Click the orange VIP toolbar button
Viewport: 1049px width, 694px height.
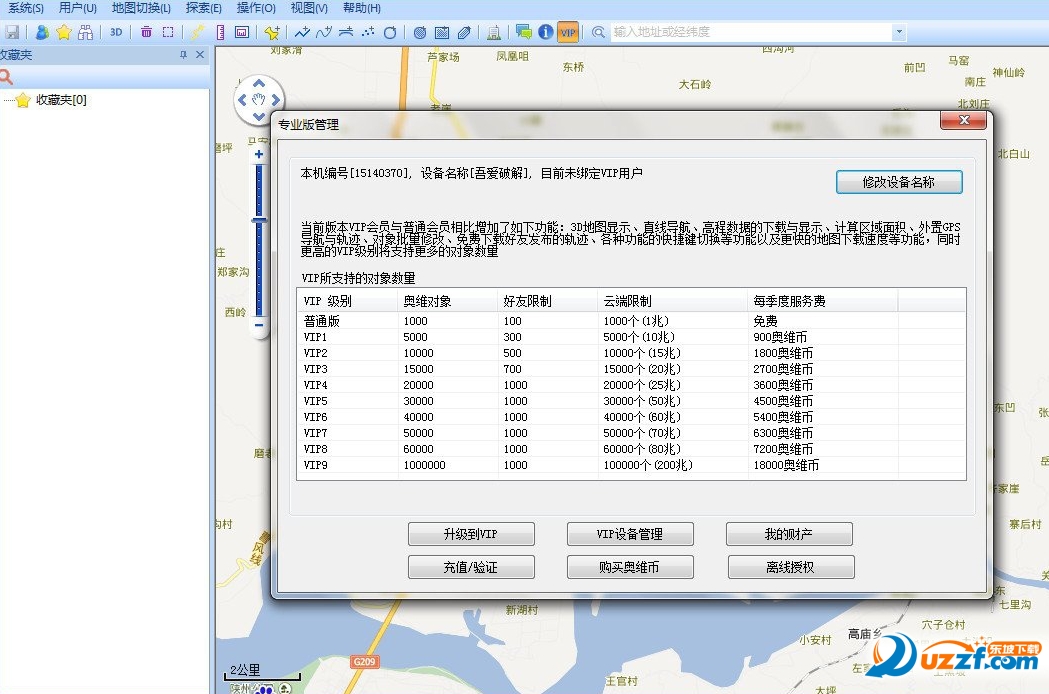click(568, 32)
